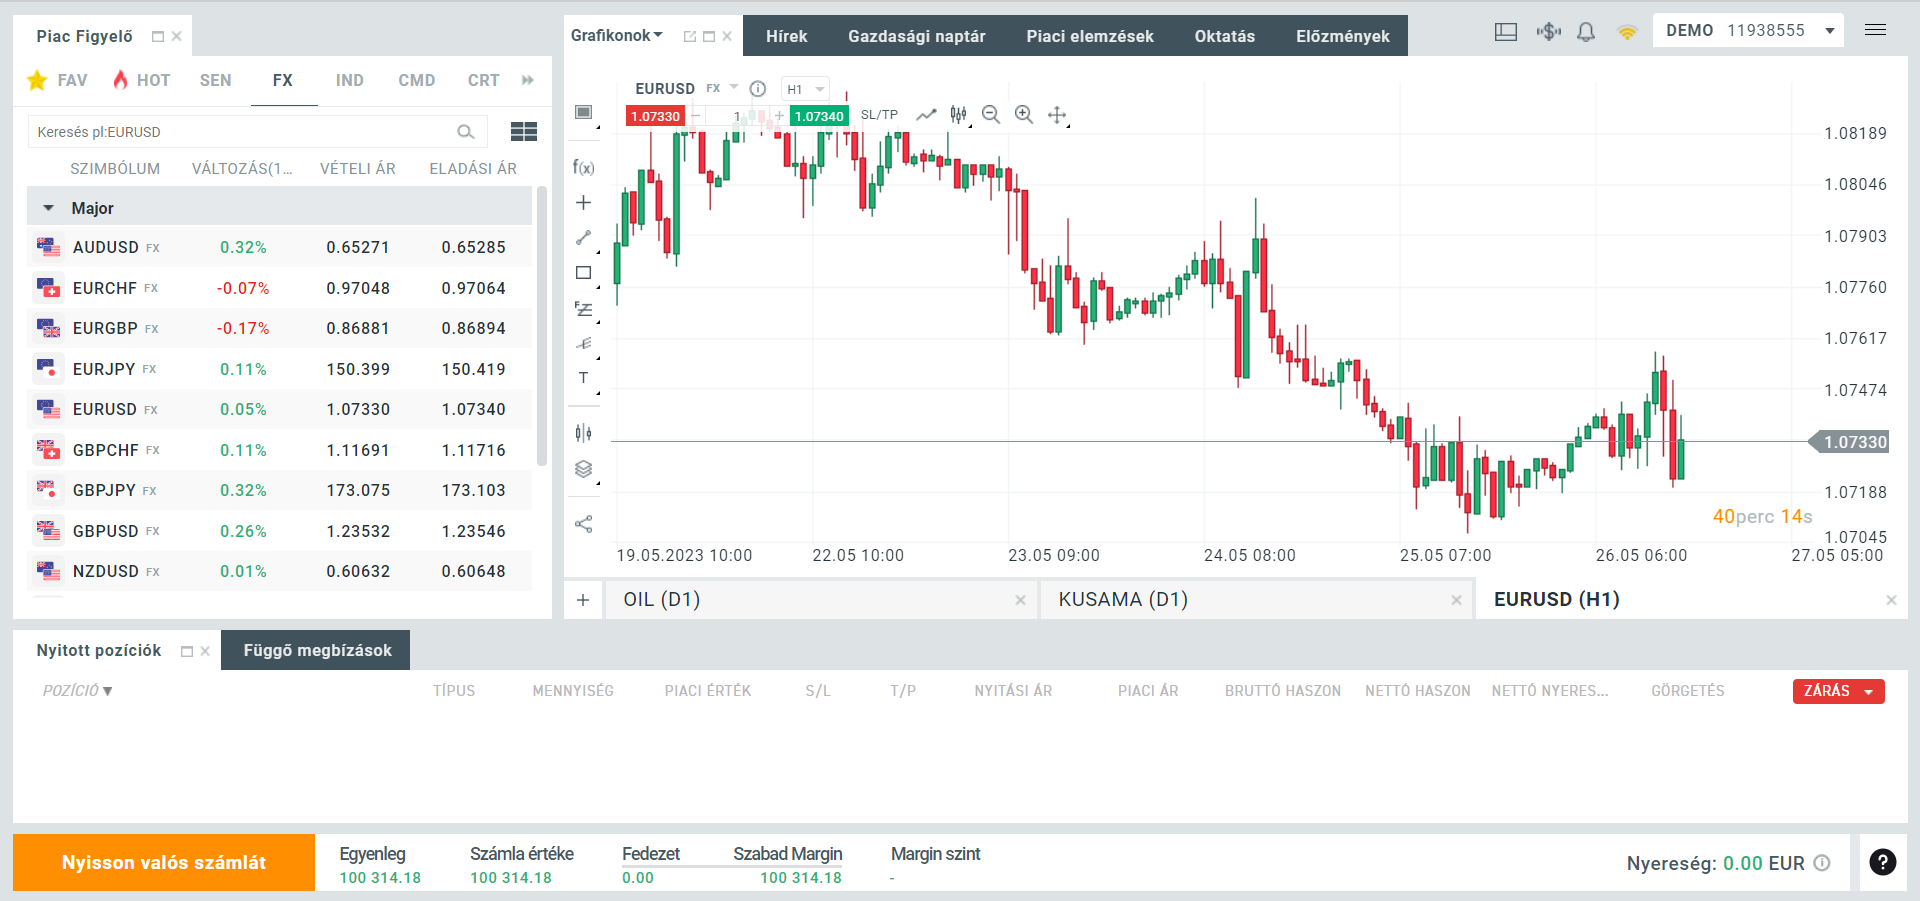Open the Piaci elemzések tab

click(x=1090, y=36)
